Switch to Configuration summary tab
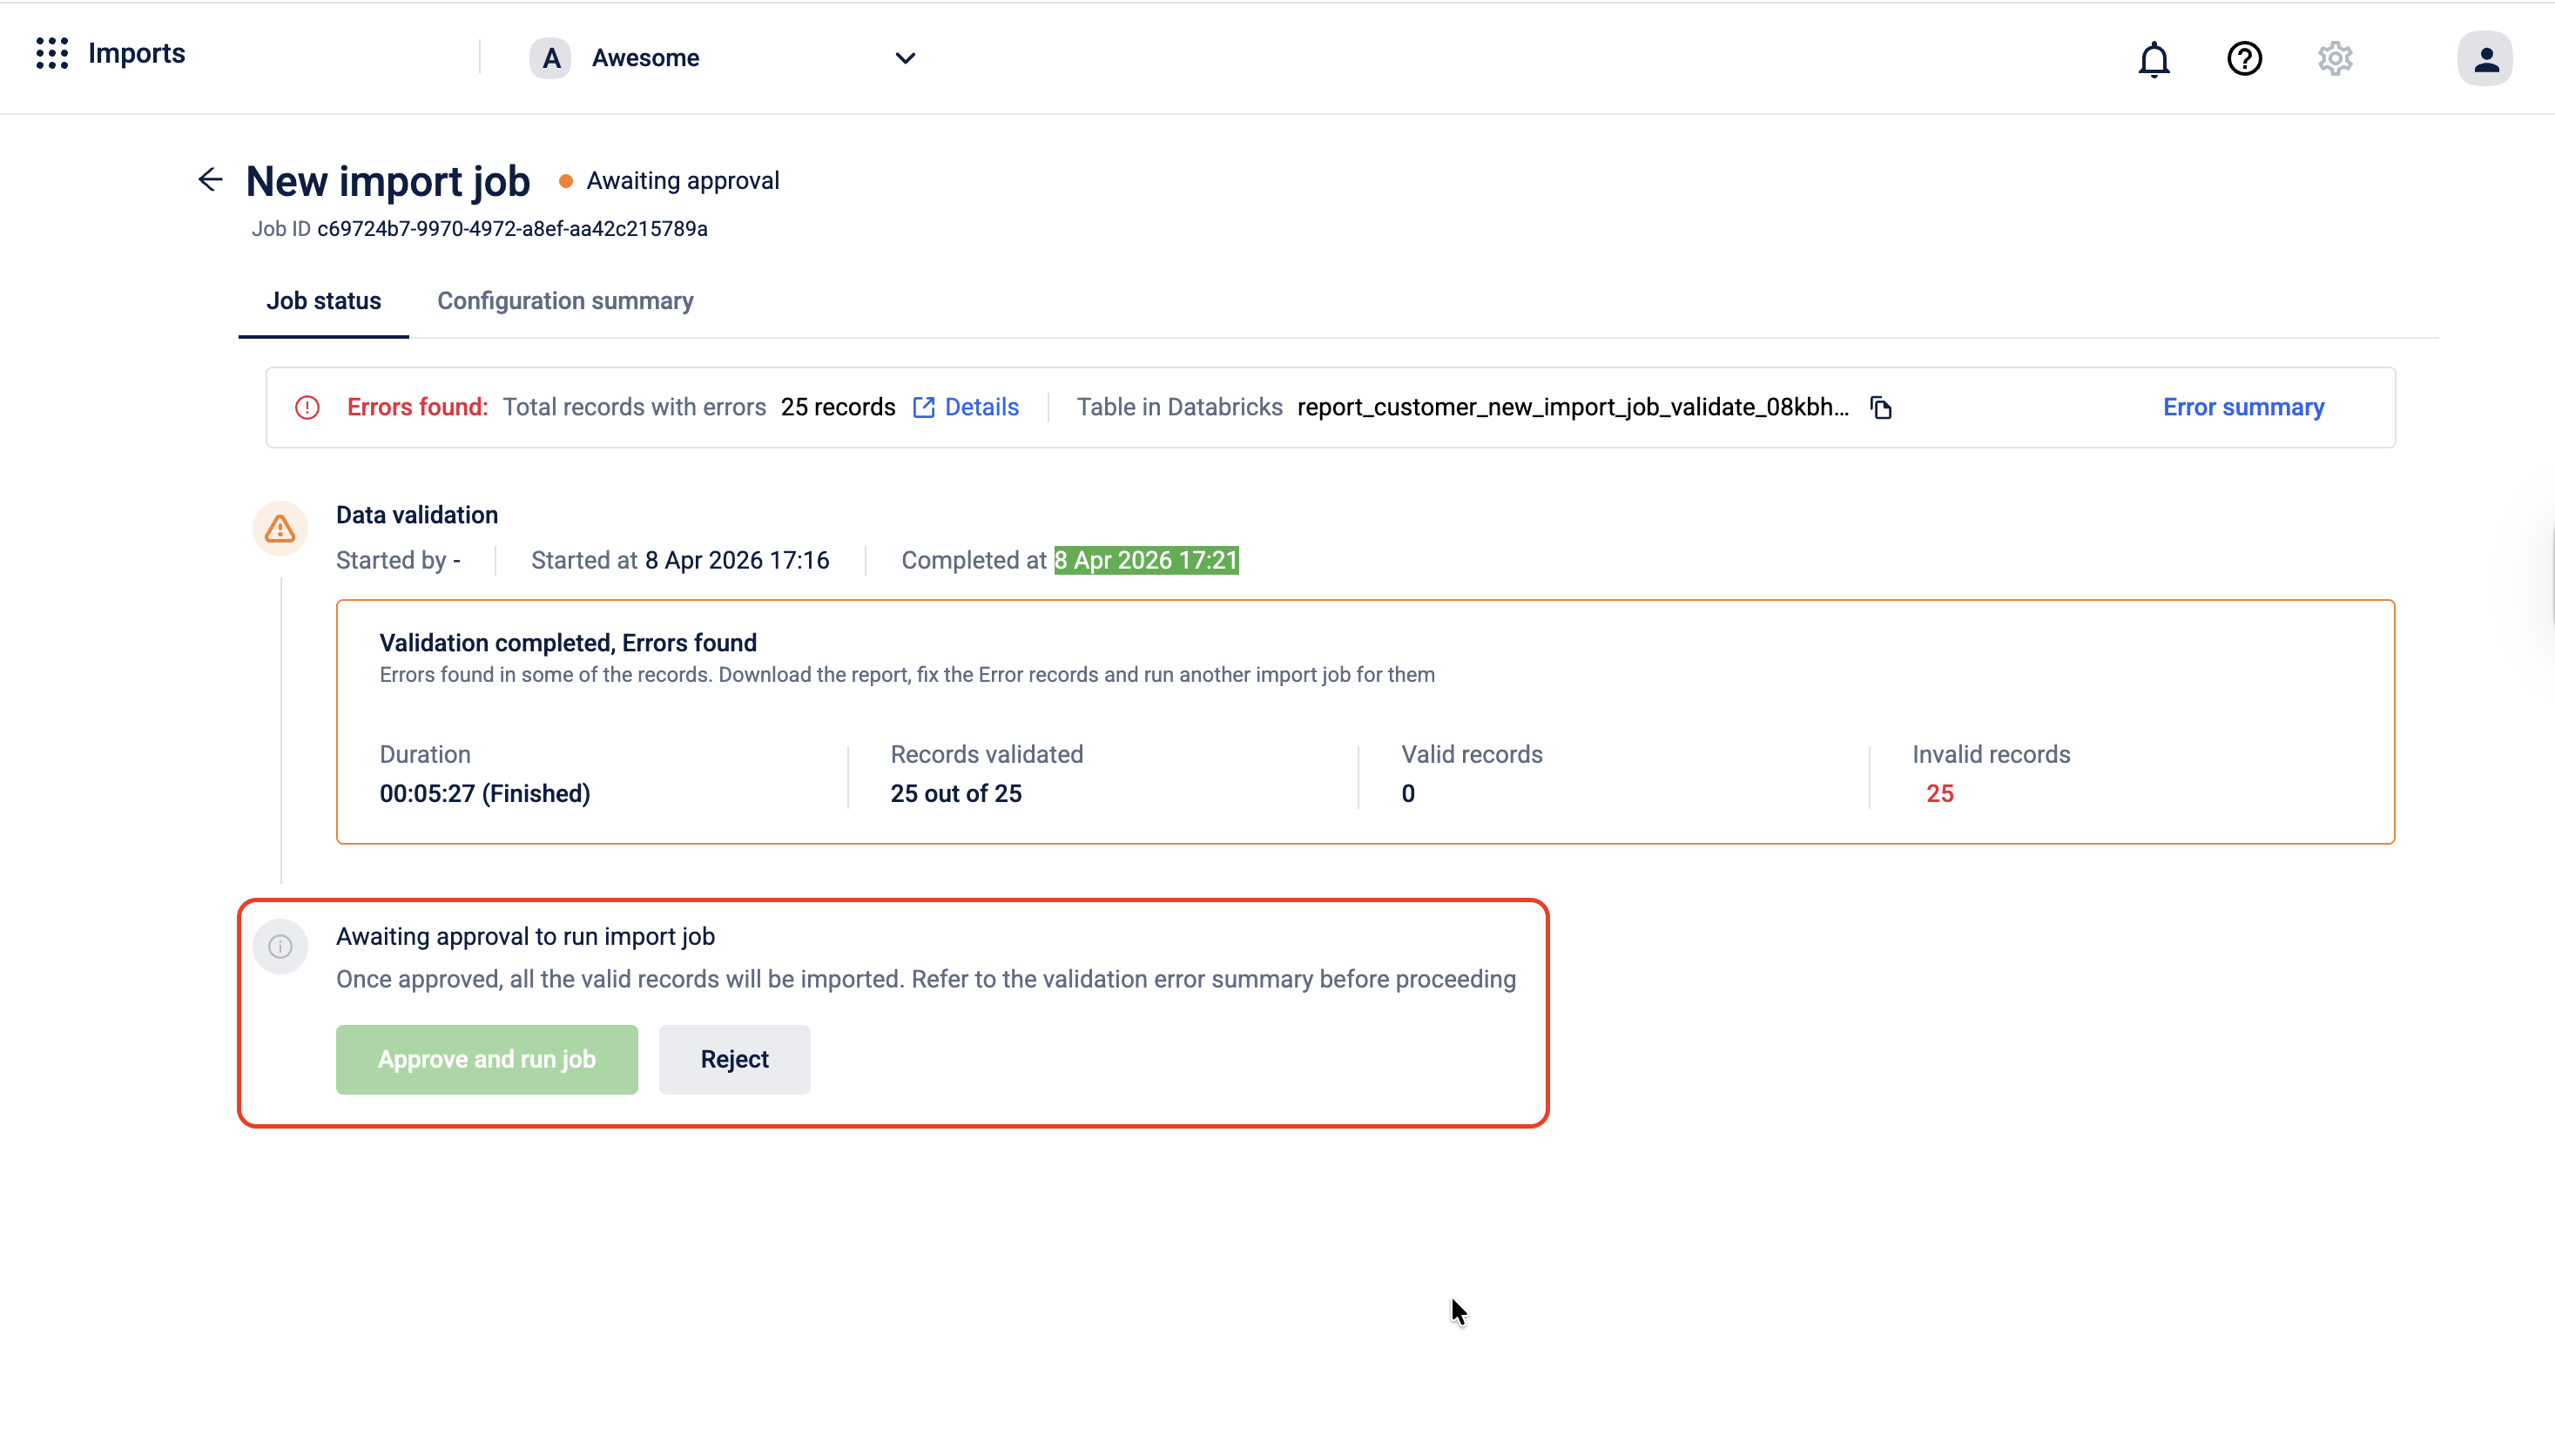 click(x=565, y=301)
